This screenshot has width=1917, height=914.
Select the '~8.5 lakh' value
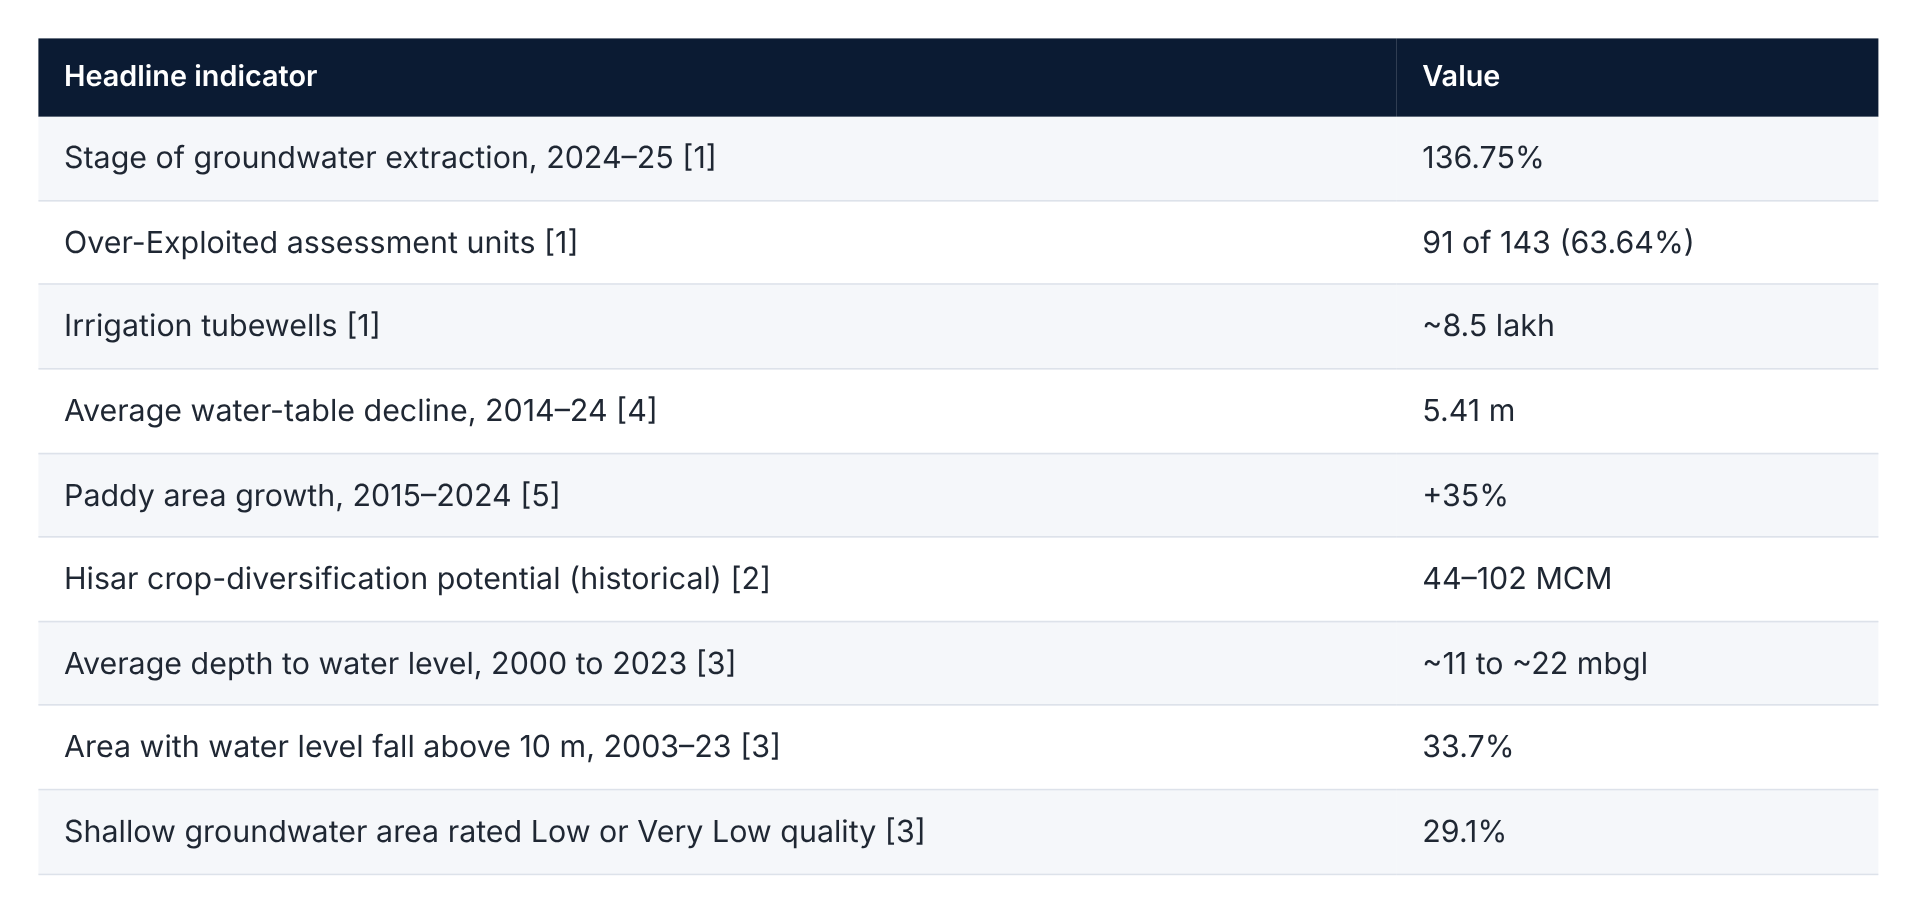click(1488, 326)
